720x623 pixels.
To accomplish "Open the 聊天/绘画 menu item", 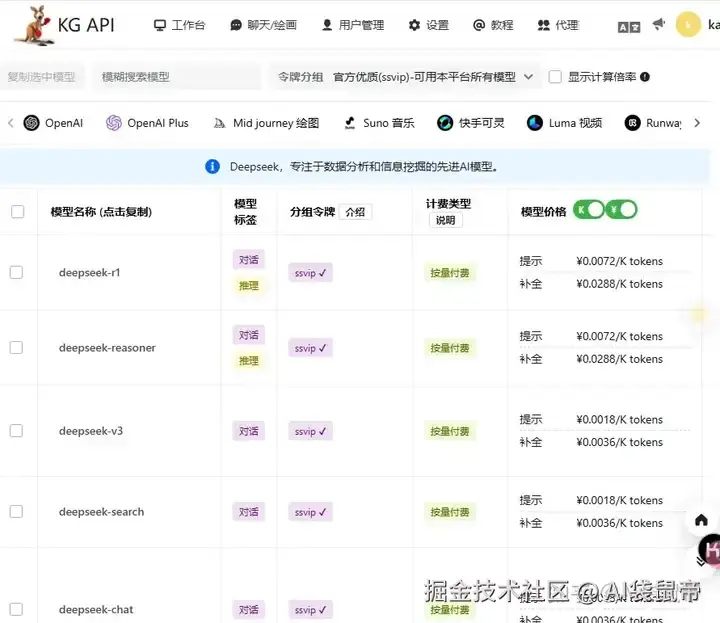I will (264, 25).
